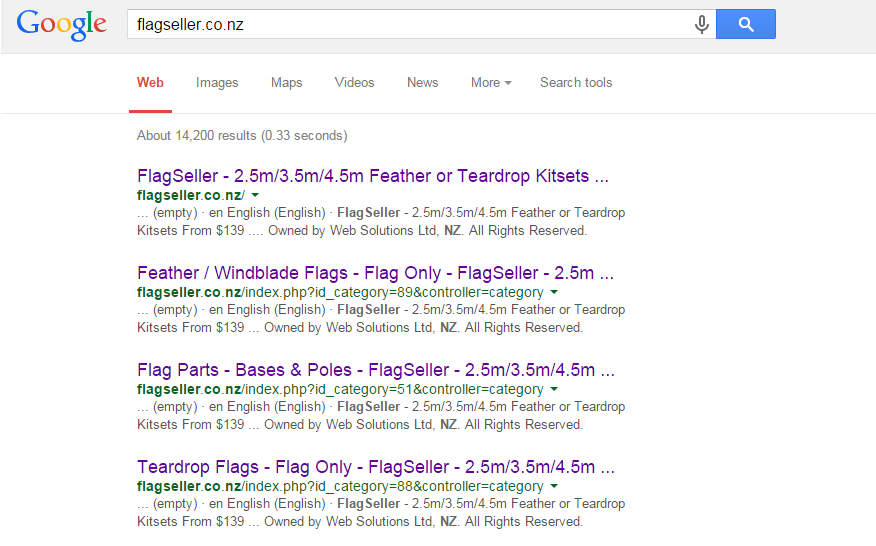Expand dropdown arrow beside id_category=88 URL

554,486
